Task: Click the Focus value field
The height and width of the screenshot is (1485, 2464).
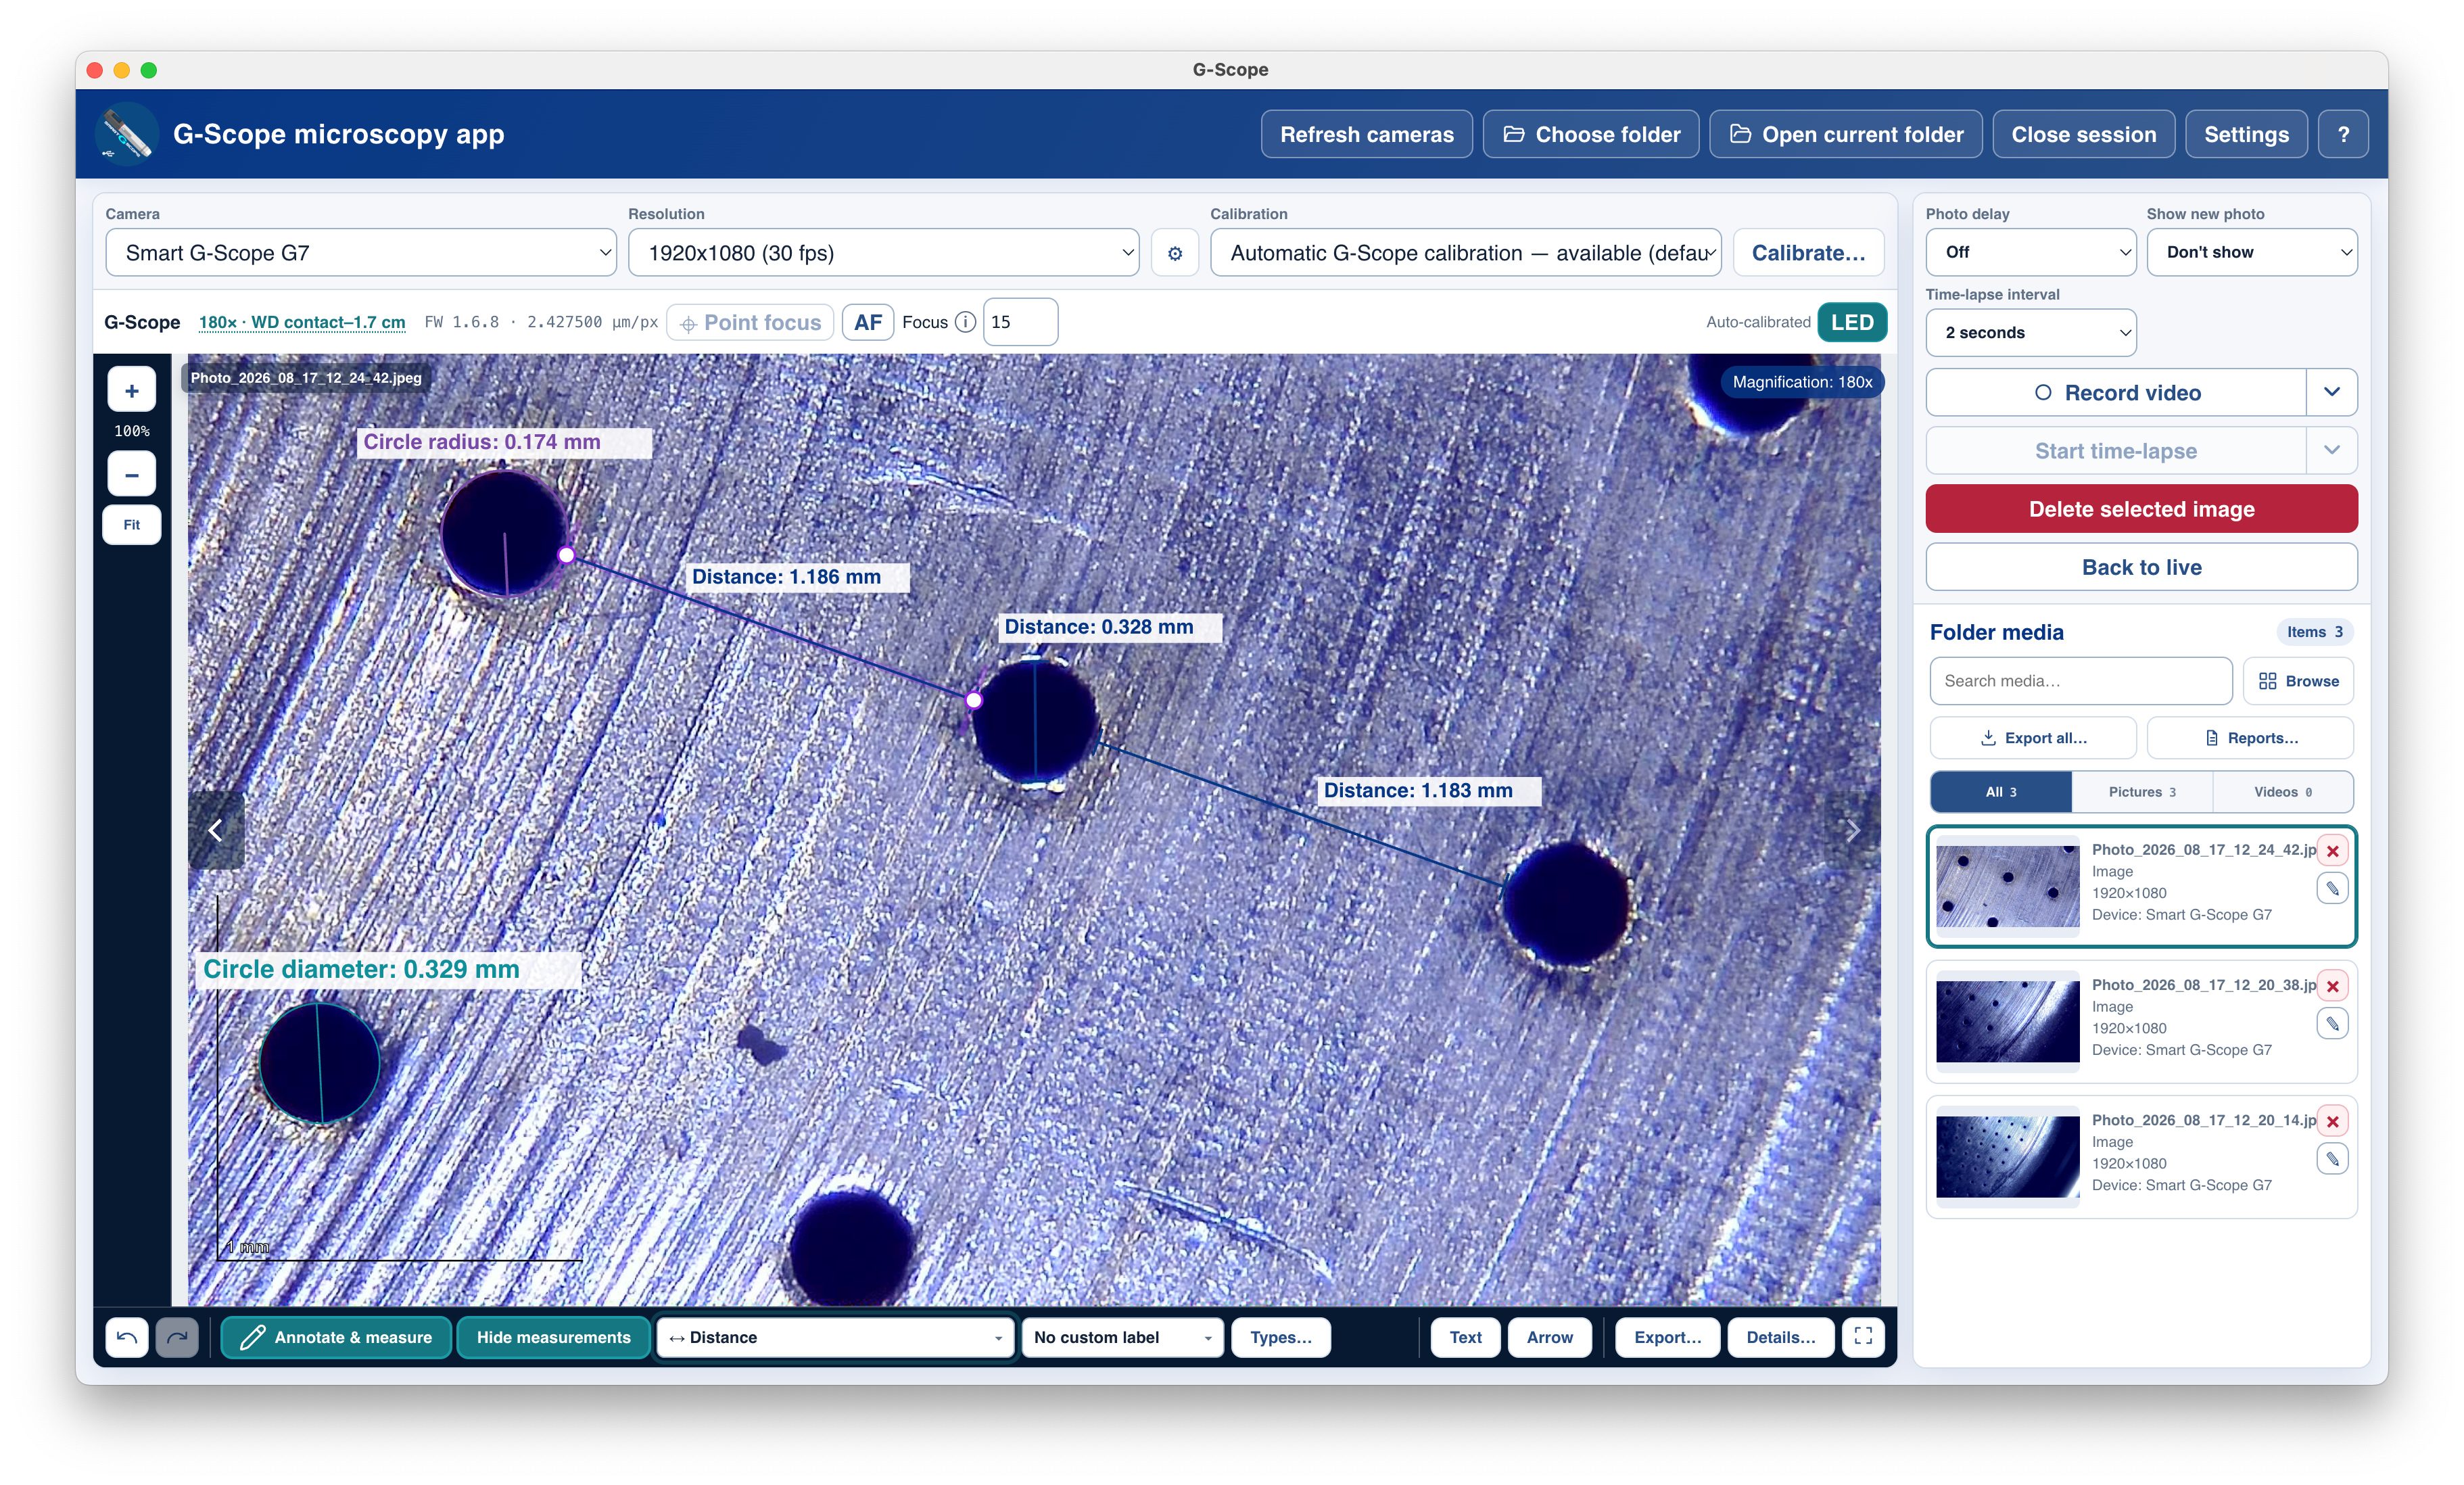Action: pos(1021,322)
